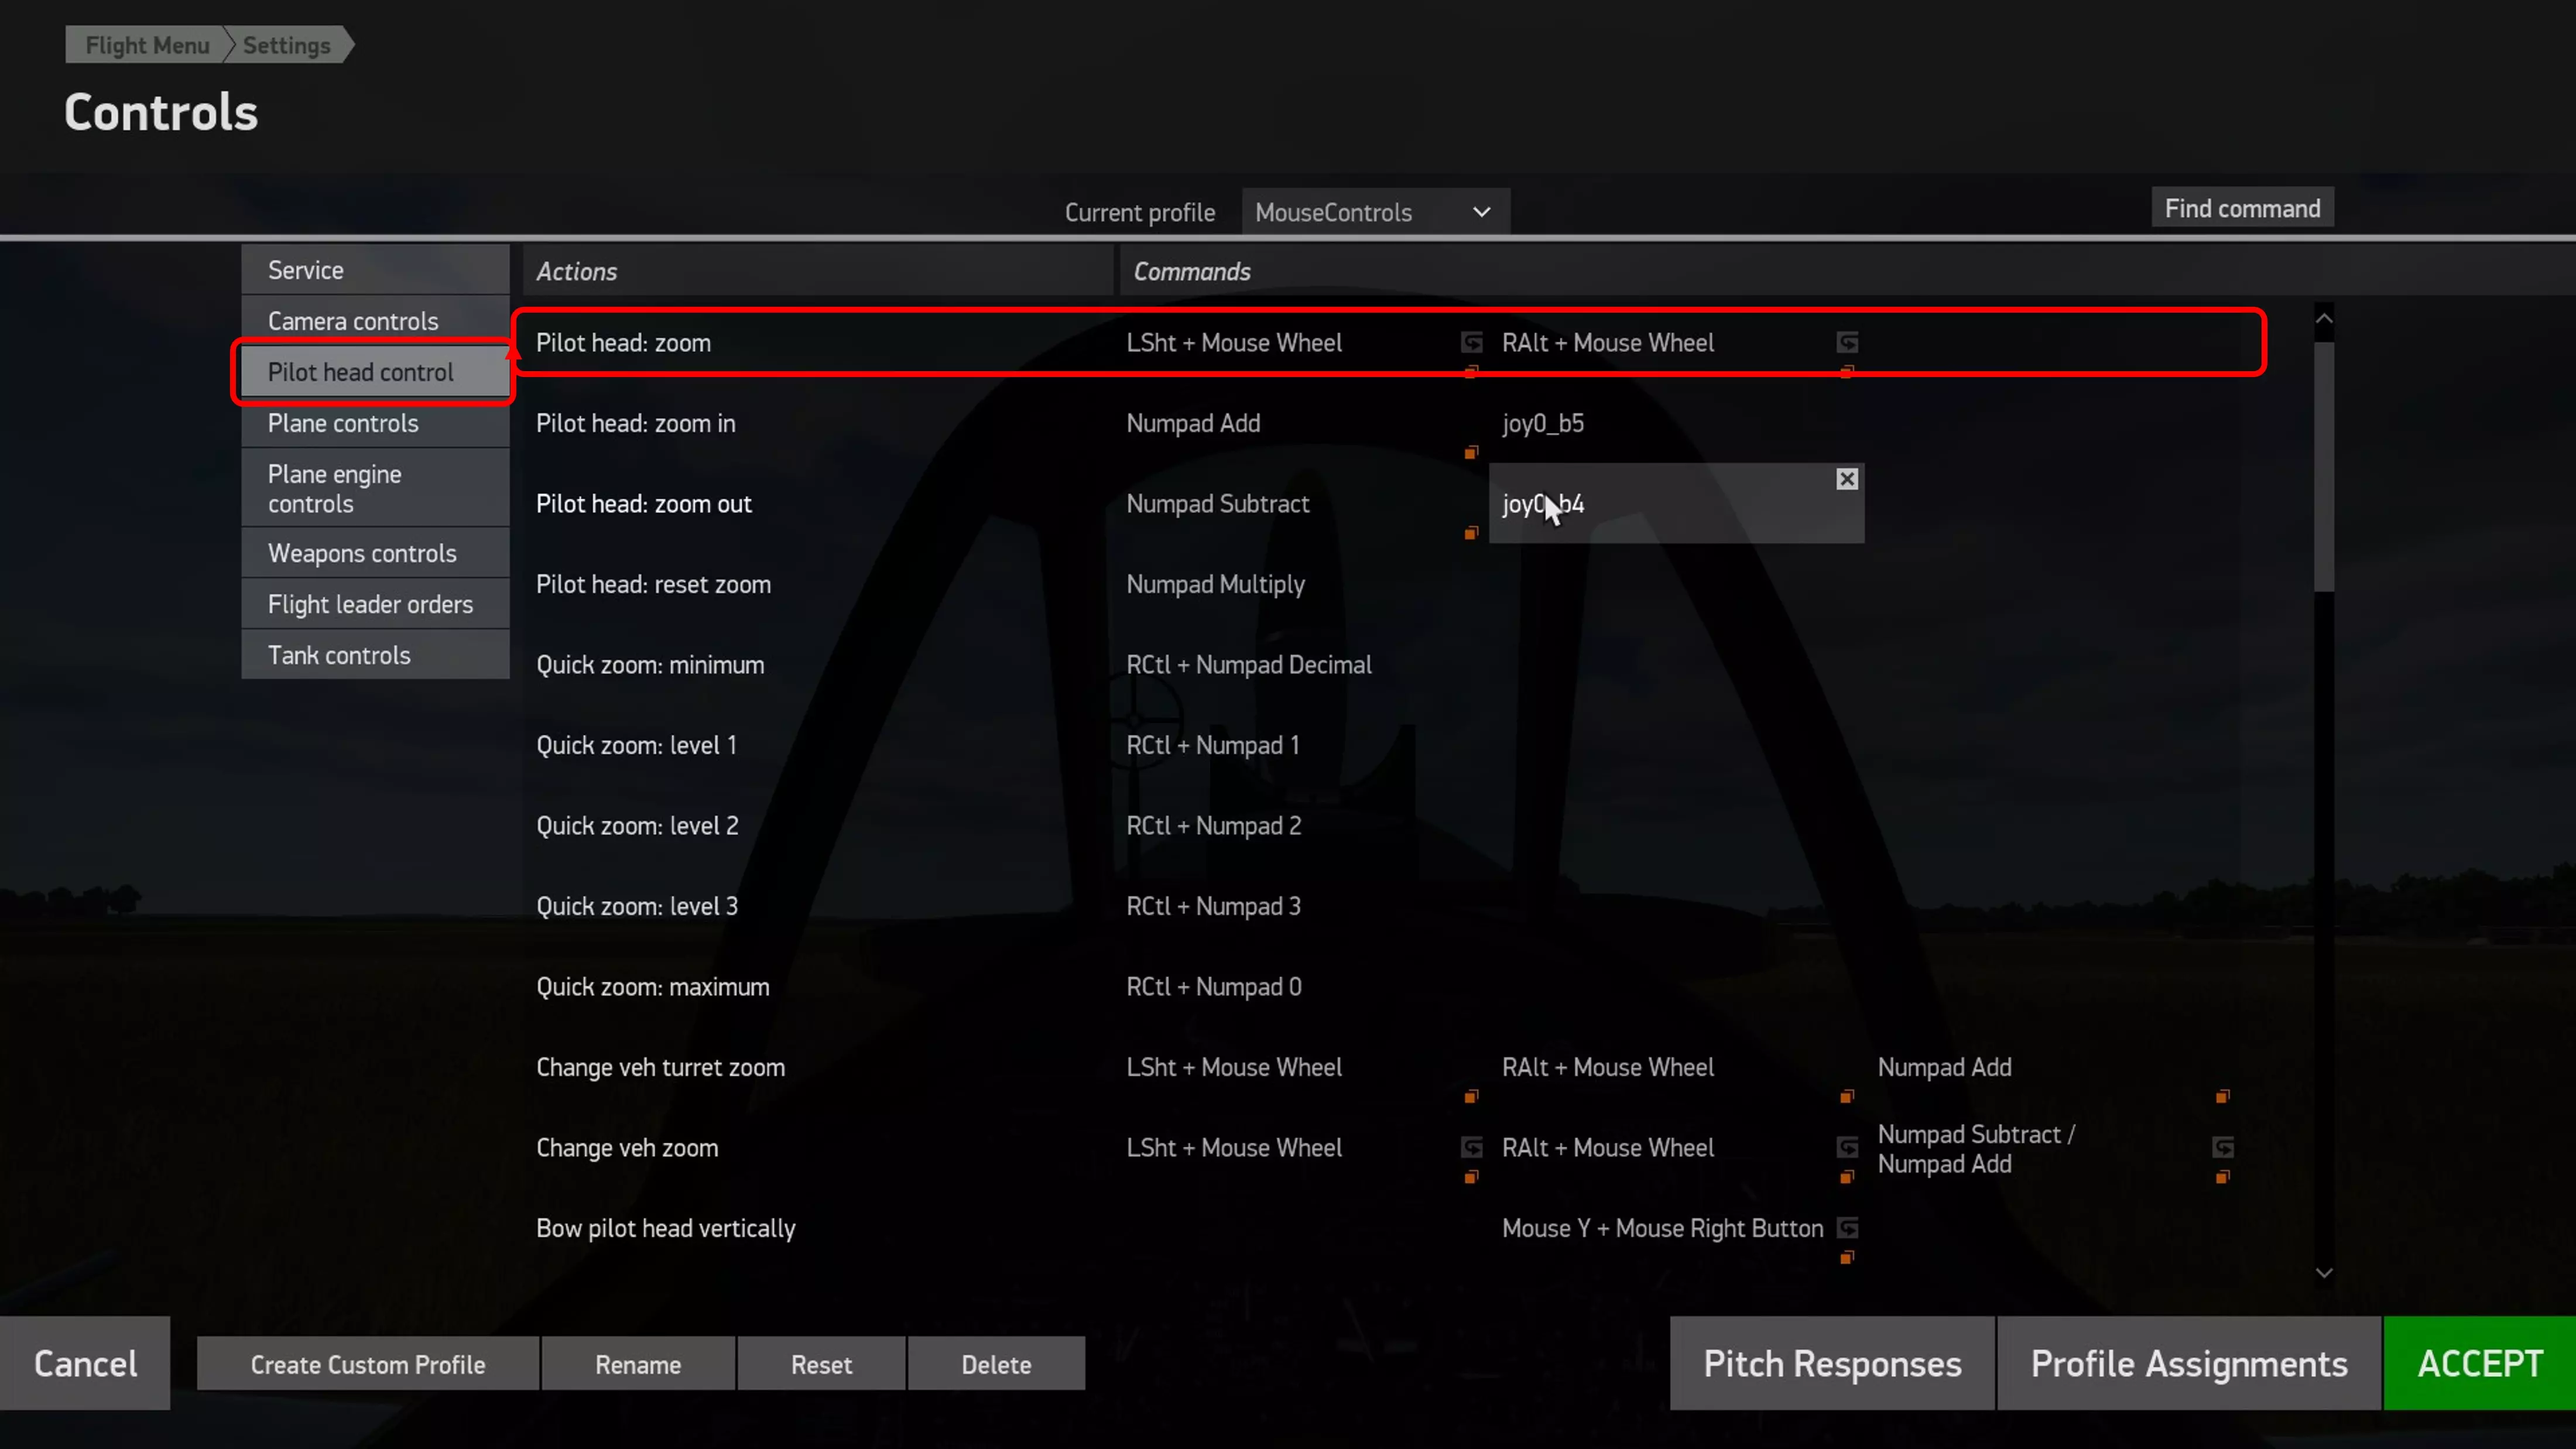Go to Flight Menu breadcrumb

click(147, 45)
